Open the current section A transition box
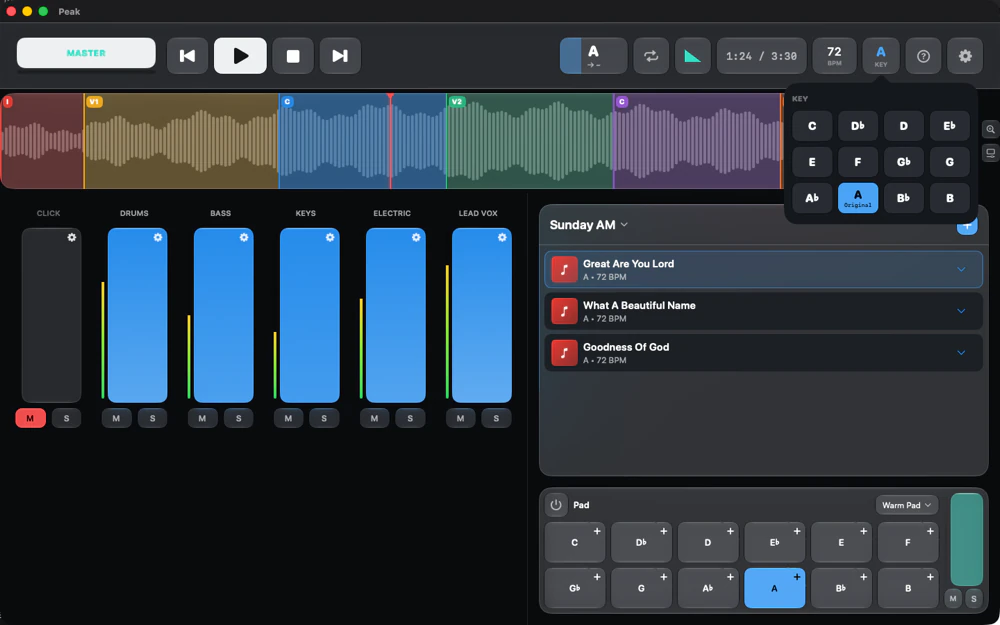The width and height of the screenshot is (1000, 625). click(x=594, y=56)
